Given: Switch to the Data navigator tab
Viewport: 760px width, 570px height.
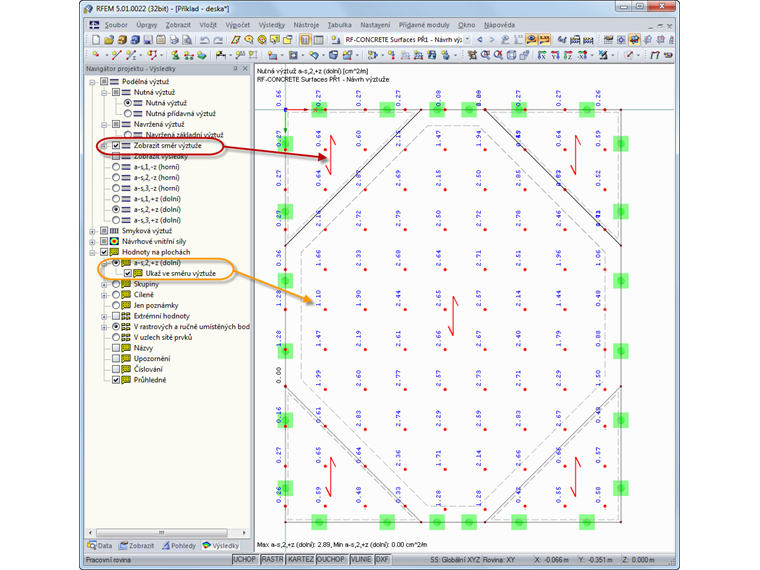Looking at the screenshot, I should [x=100, y=545].
